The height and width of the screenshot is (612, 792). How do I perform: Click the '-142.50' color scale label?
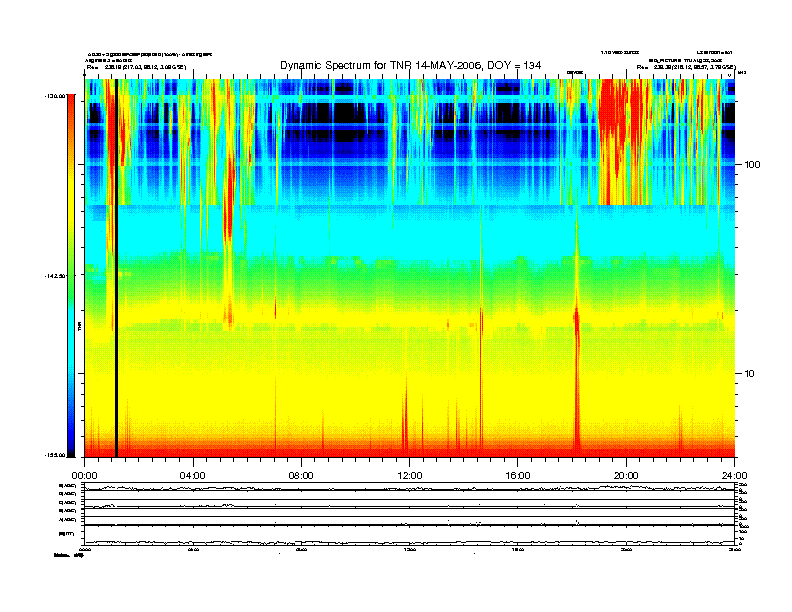55,276
